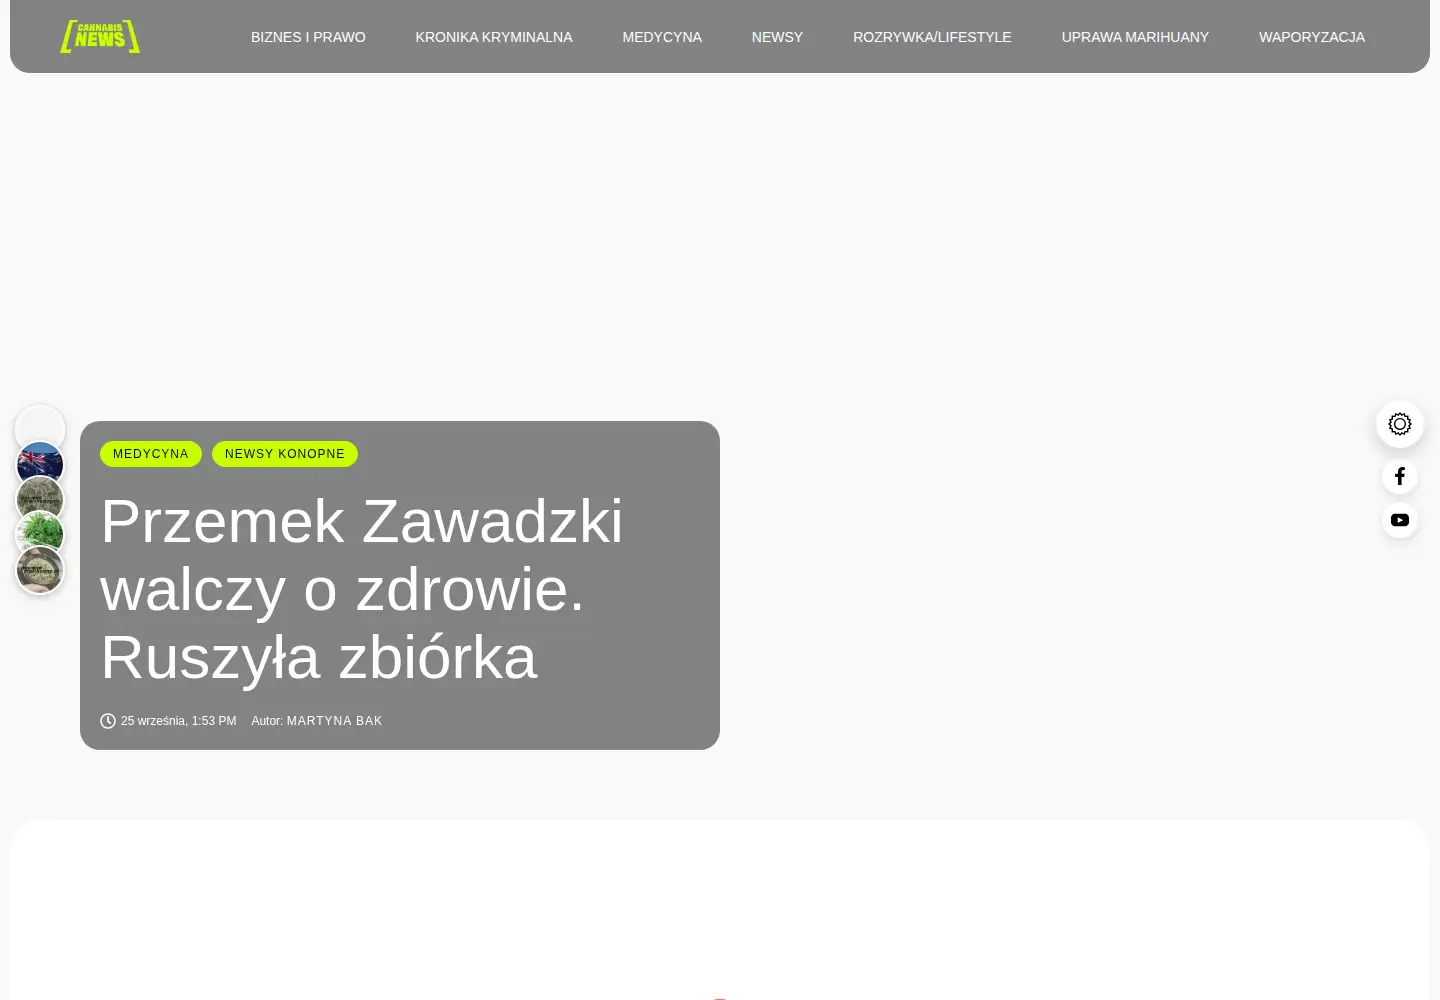1440x1000 pixels.
Task: Open the green hemp plant story thumbnail
Action: (x=40, y=535)
